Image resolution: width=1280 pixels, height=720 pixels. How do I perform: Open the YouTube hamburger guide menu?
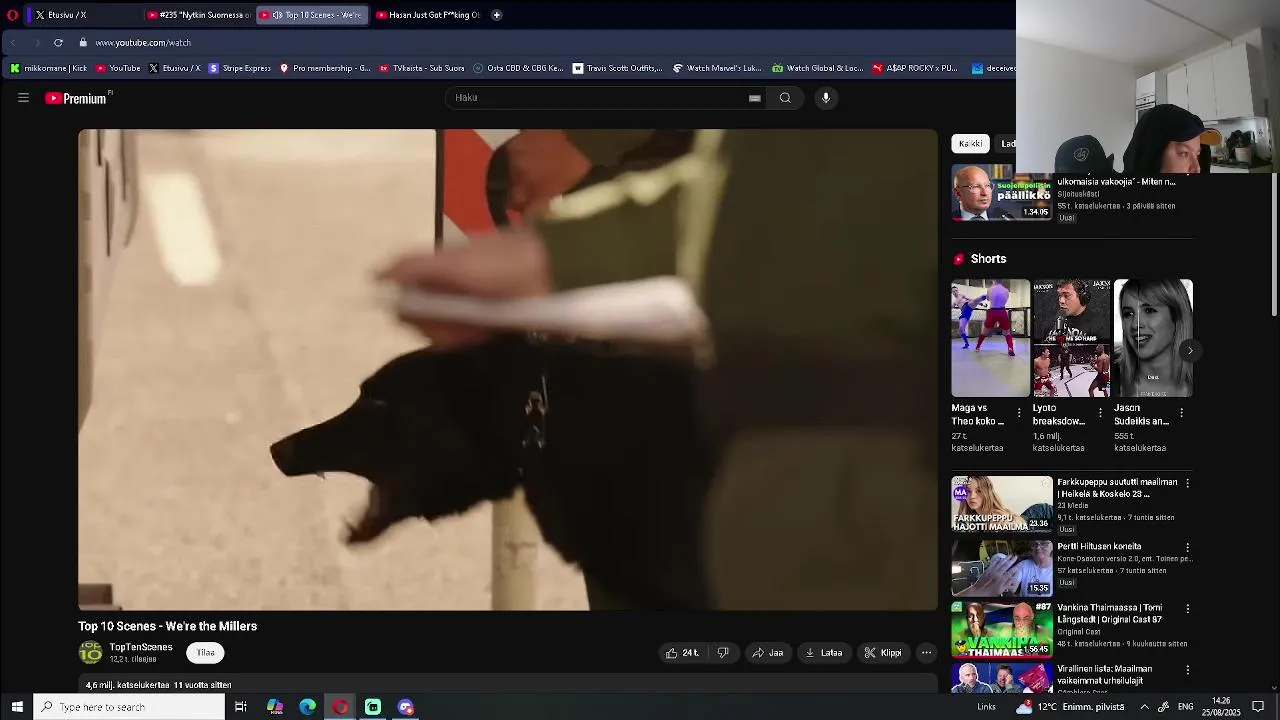coord(23,98)
